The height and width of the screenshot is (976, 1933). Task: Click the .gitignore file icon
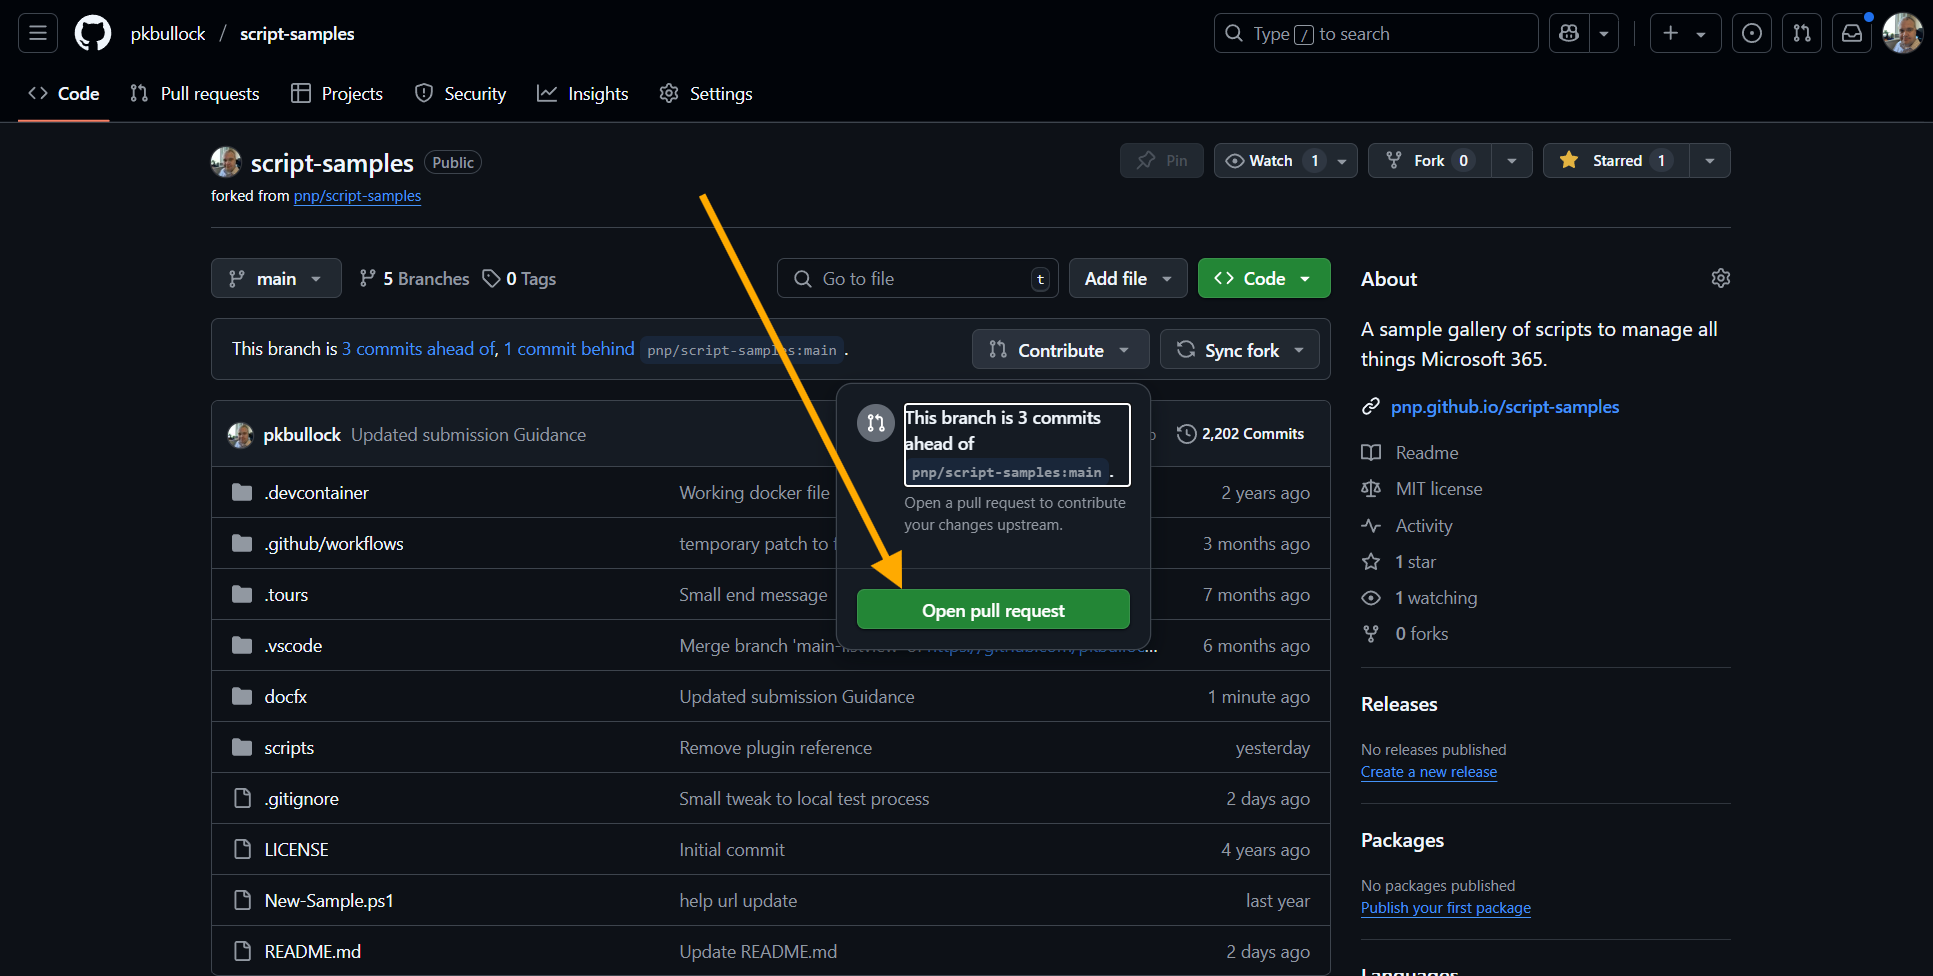pyautogui.click(x=242, y=798)
